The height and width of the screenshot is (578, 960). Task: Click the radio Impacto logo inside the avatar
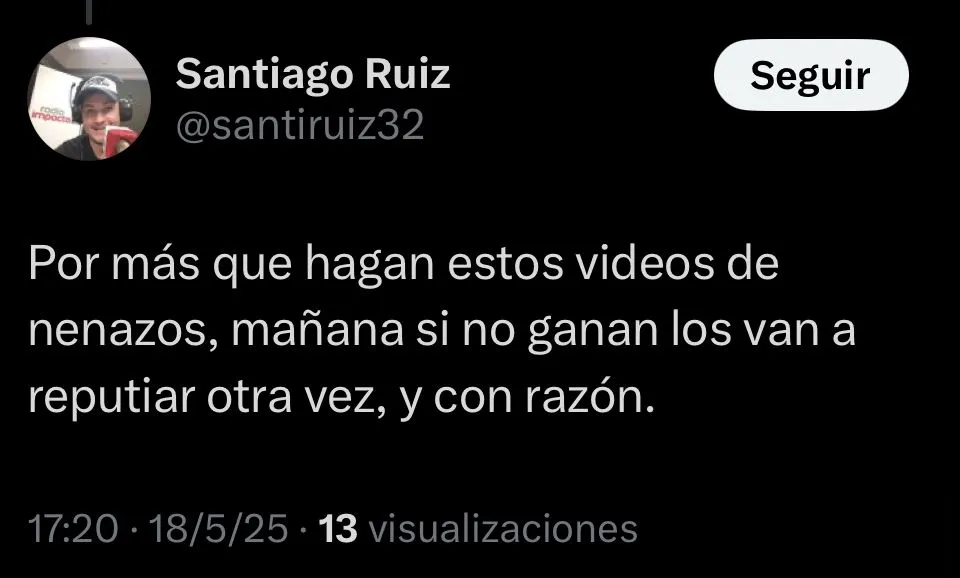pos(51,115)
